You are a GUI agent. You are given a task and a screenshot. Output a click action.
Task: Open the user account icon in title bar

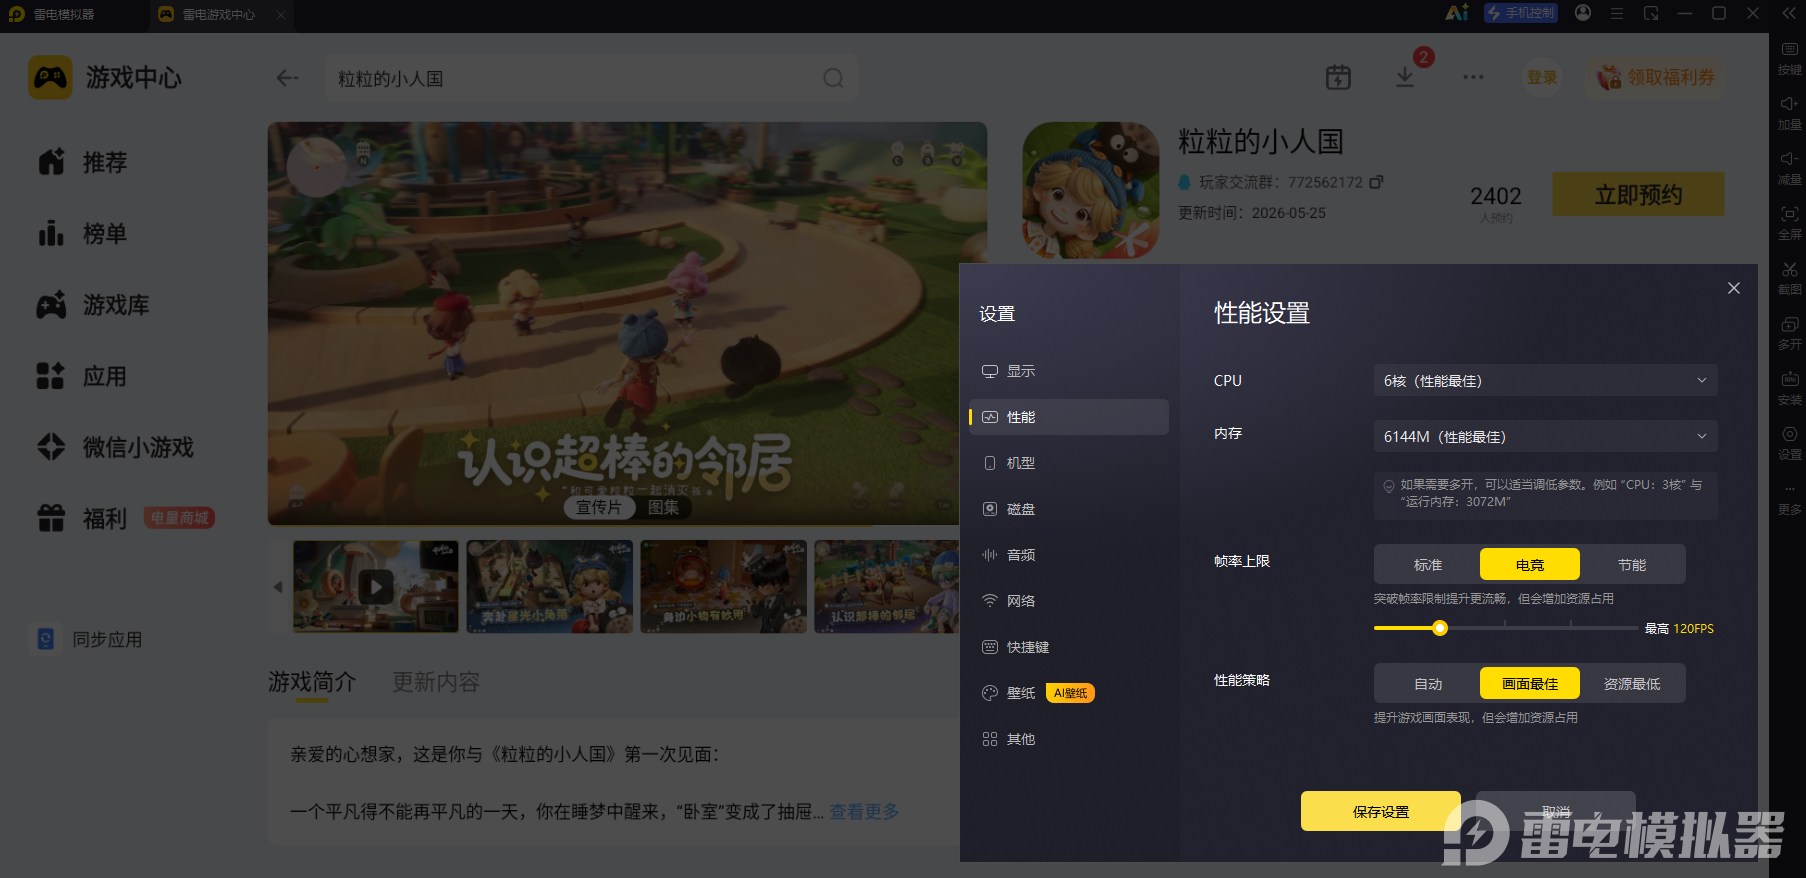(1582, 13)
